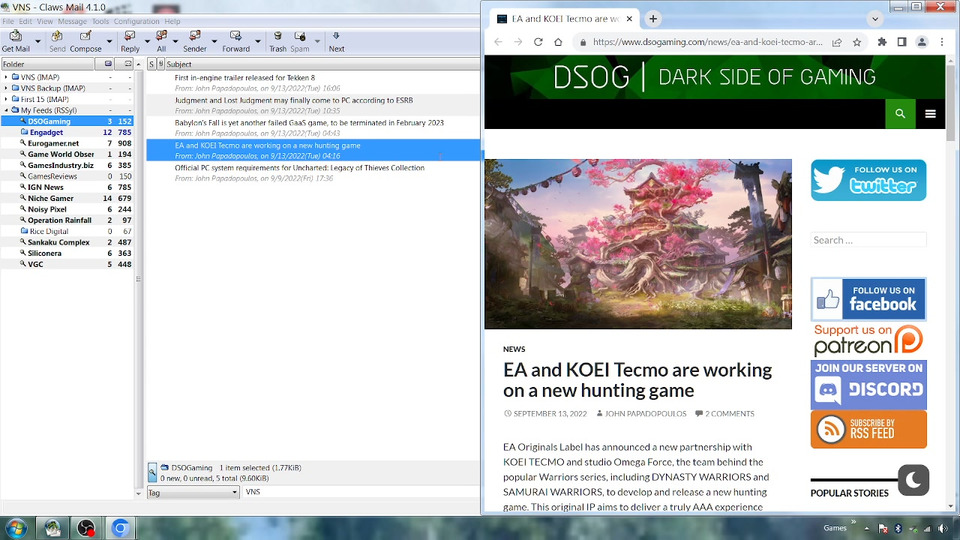This screenshot has width=960, height=540.
Task: Click the Subscribe by RSS Feed badge
Action: (x=868, y=429)
